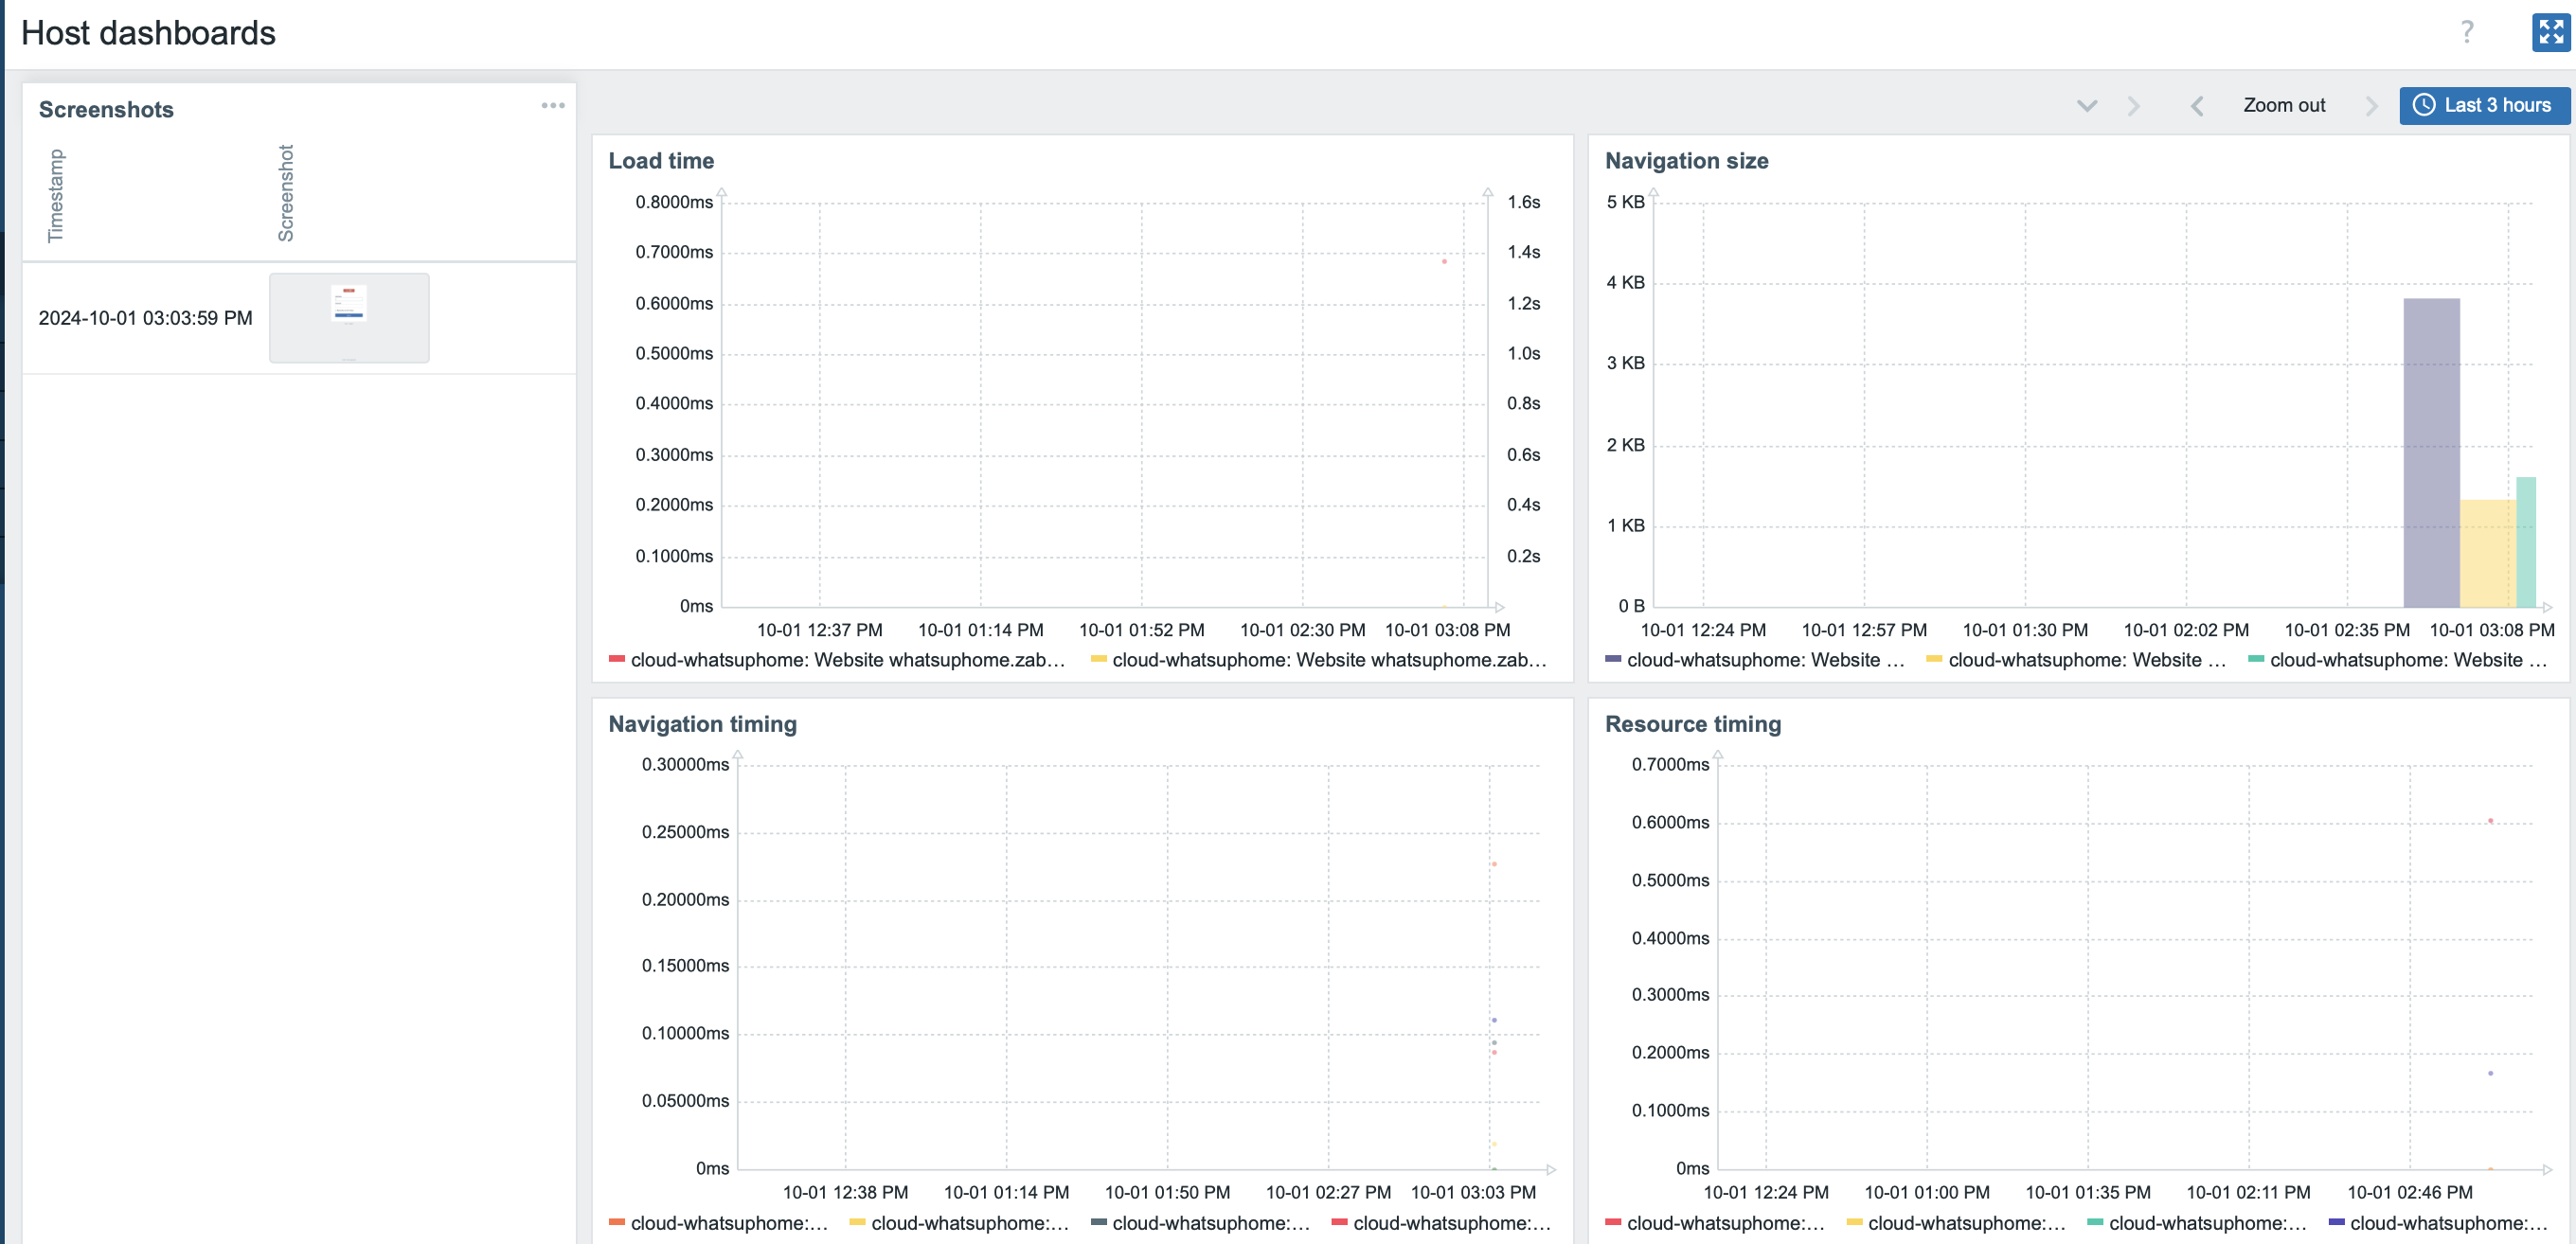2576x1244 pixels.
Task: Click the tall purple bar in Navigation size
Action: (2430, 452)
